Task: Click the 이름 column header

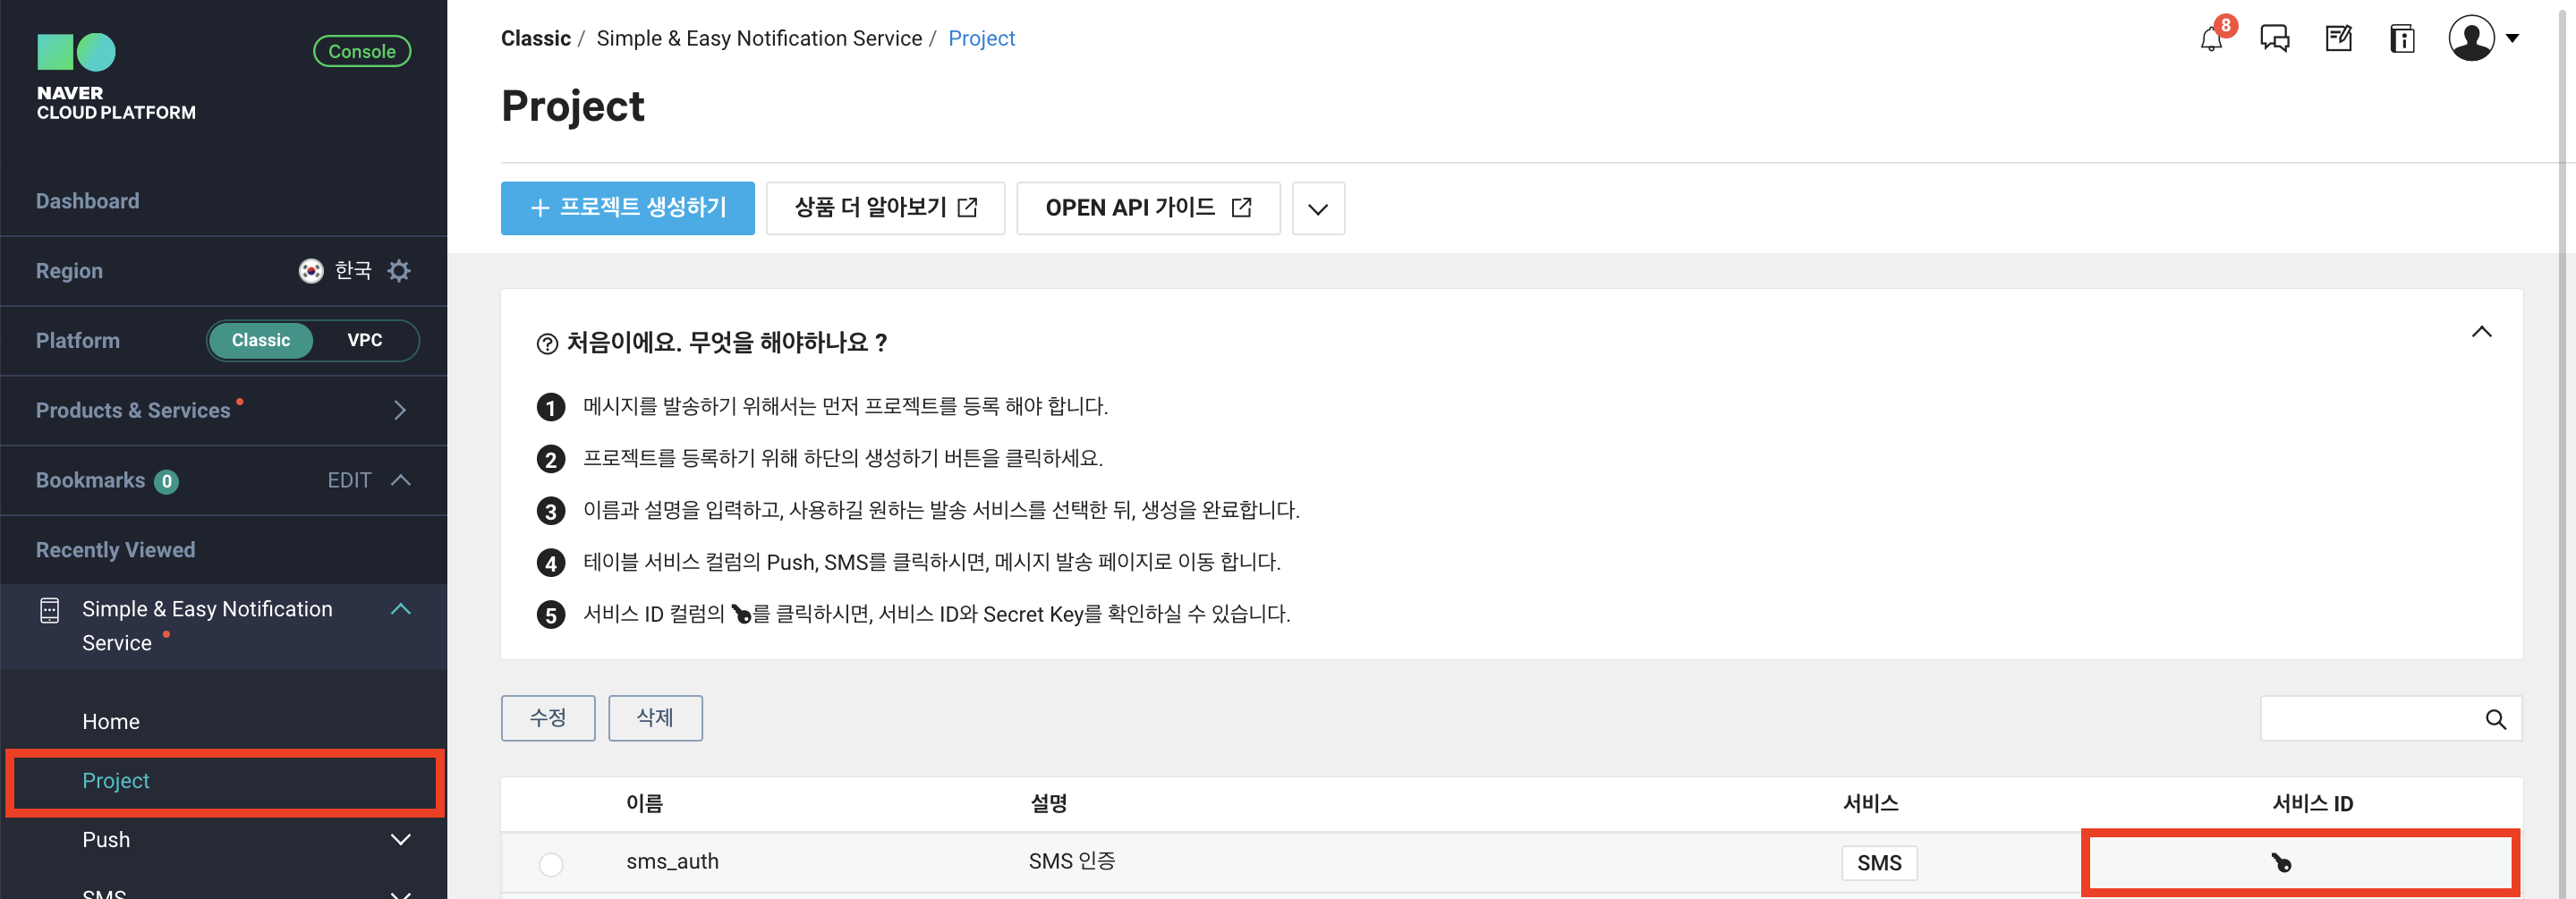Action: 645,804
